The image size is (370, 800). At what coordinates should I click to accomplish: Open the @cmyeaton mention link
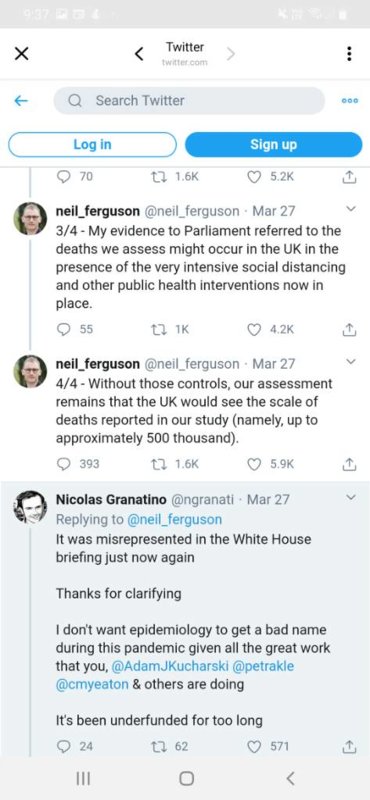(92, 685)
